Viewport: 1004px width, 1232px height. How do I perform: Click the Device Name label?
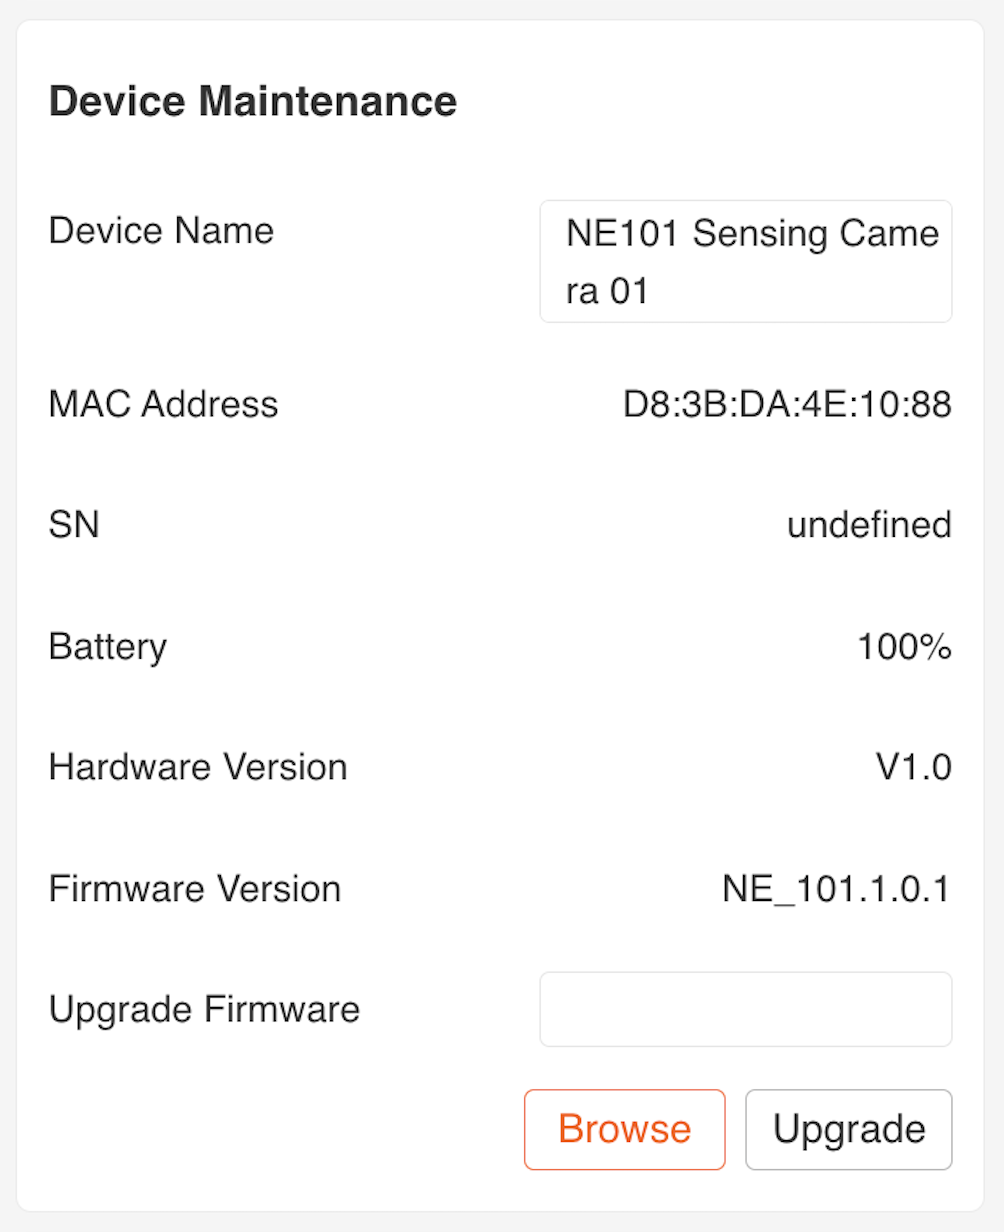[x=160, y=230]
